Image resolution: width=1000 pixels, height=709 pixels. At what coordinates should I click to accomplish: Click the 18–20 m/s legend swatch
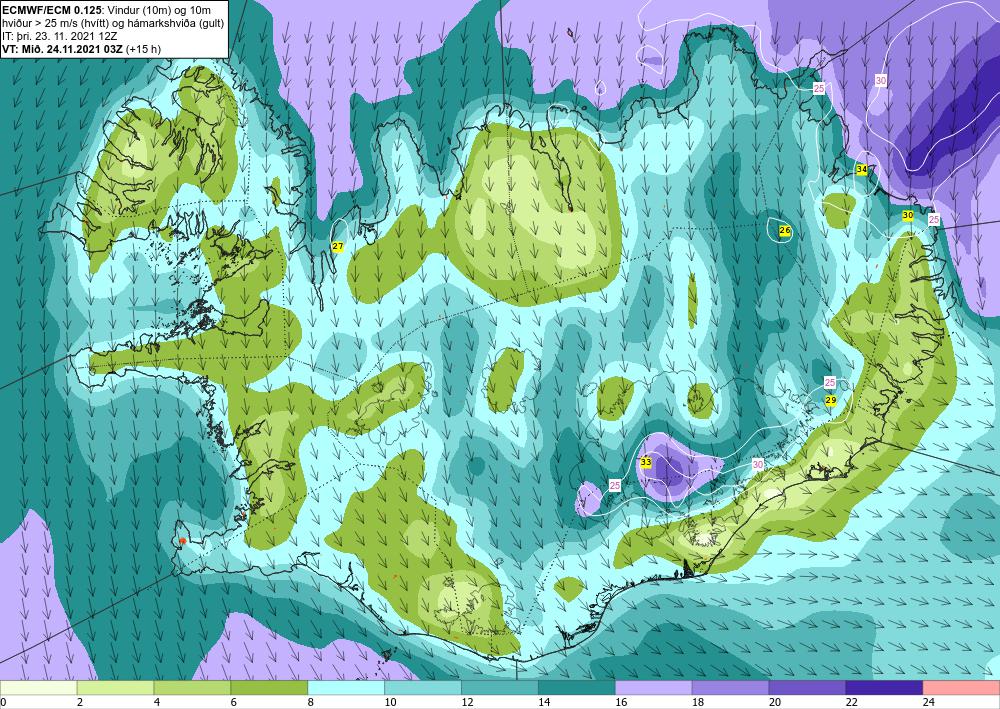point(730,688)
